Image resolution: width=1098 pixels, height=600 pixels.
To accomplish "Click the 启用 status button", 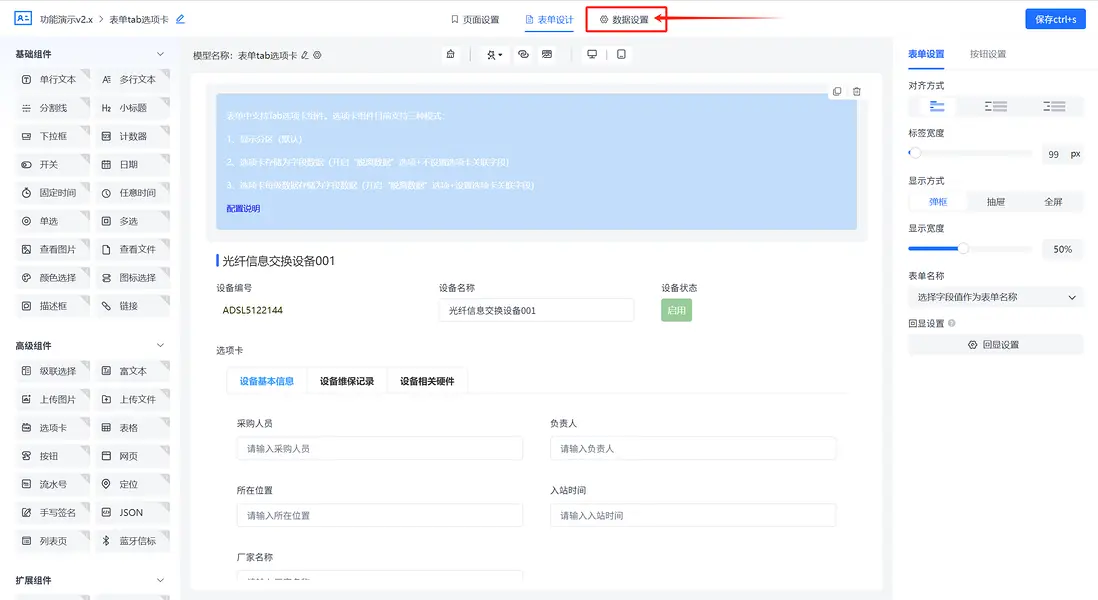I will point(676,310).
